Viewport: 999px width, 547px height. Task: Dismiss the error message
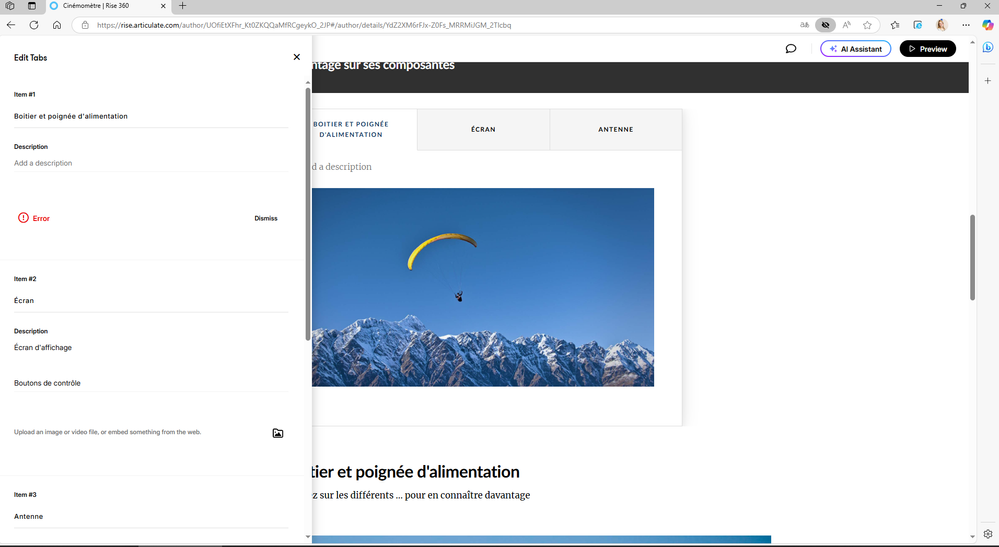tap(266, 218)
